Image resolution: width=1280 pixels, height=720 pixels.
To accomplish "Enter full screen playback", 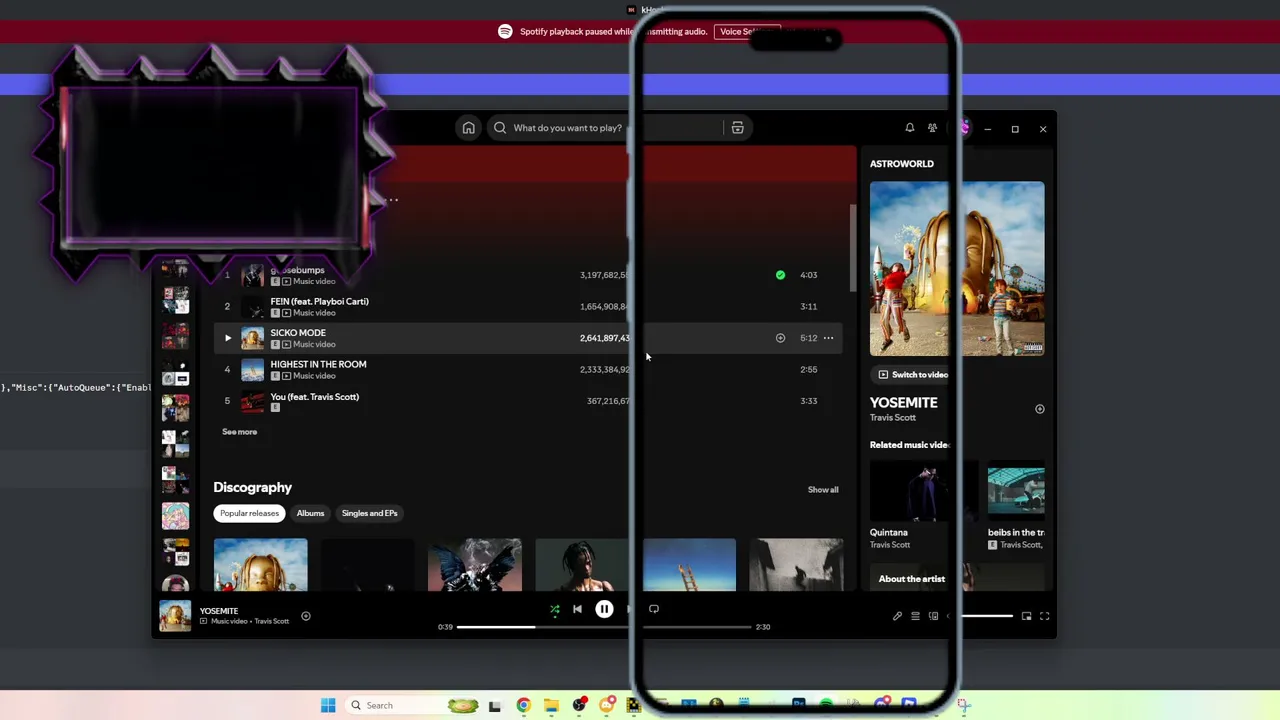I will (1044, 616).
